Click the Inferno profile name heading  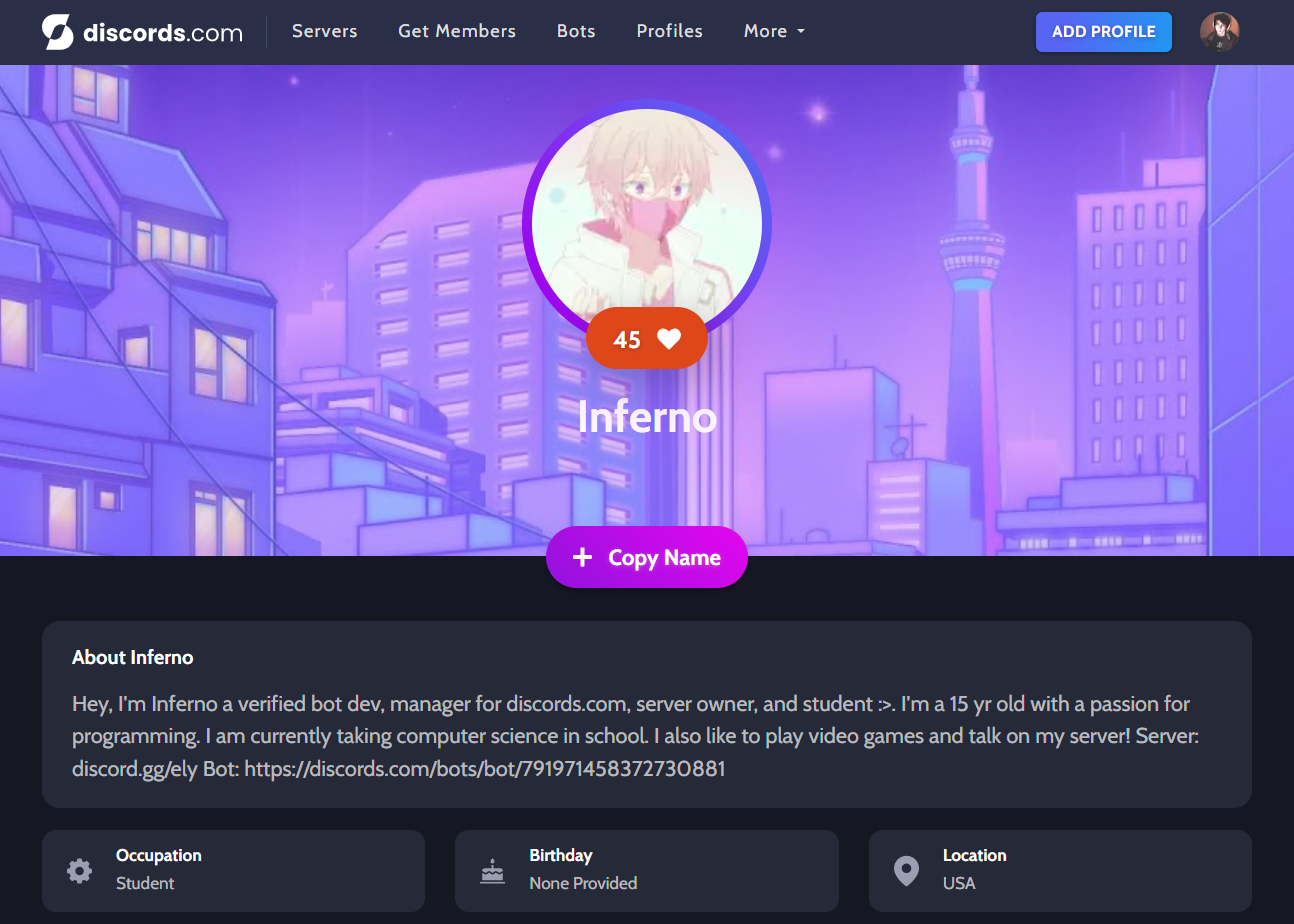pos(647,416)
